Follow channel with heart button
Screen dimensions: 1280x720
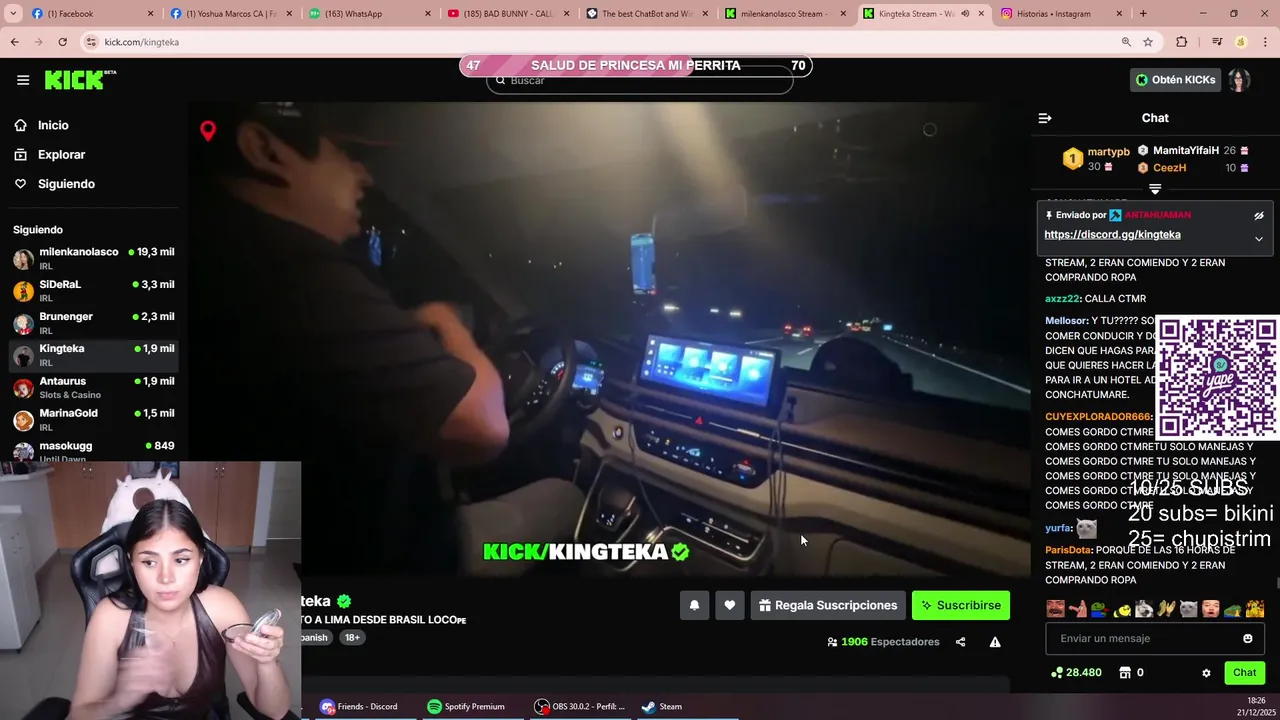coord(730,605)
